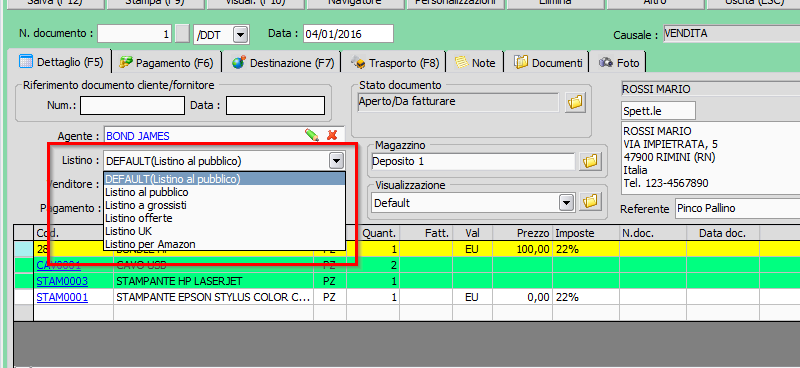The height and width of the screenshot is (368, 800).
Task: Select cell STAMPANTE HP LASERJET
Action: point(213,281)
